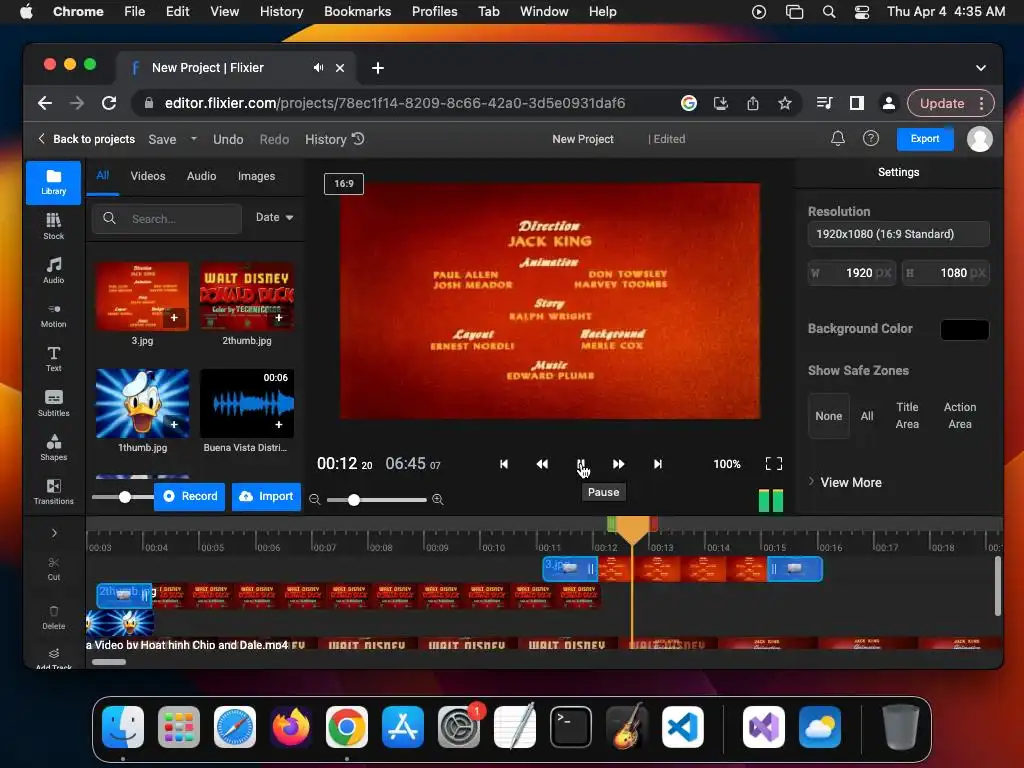Open the Date sort dropdown
The height and width of the screenshot is (768, 1024).
point(274,217)
